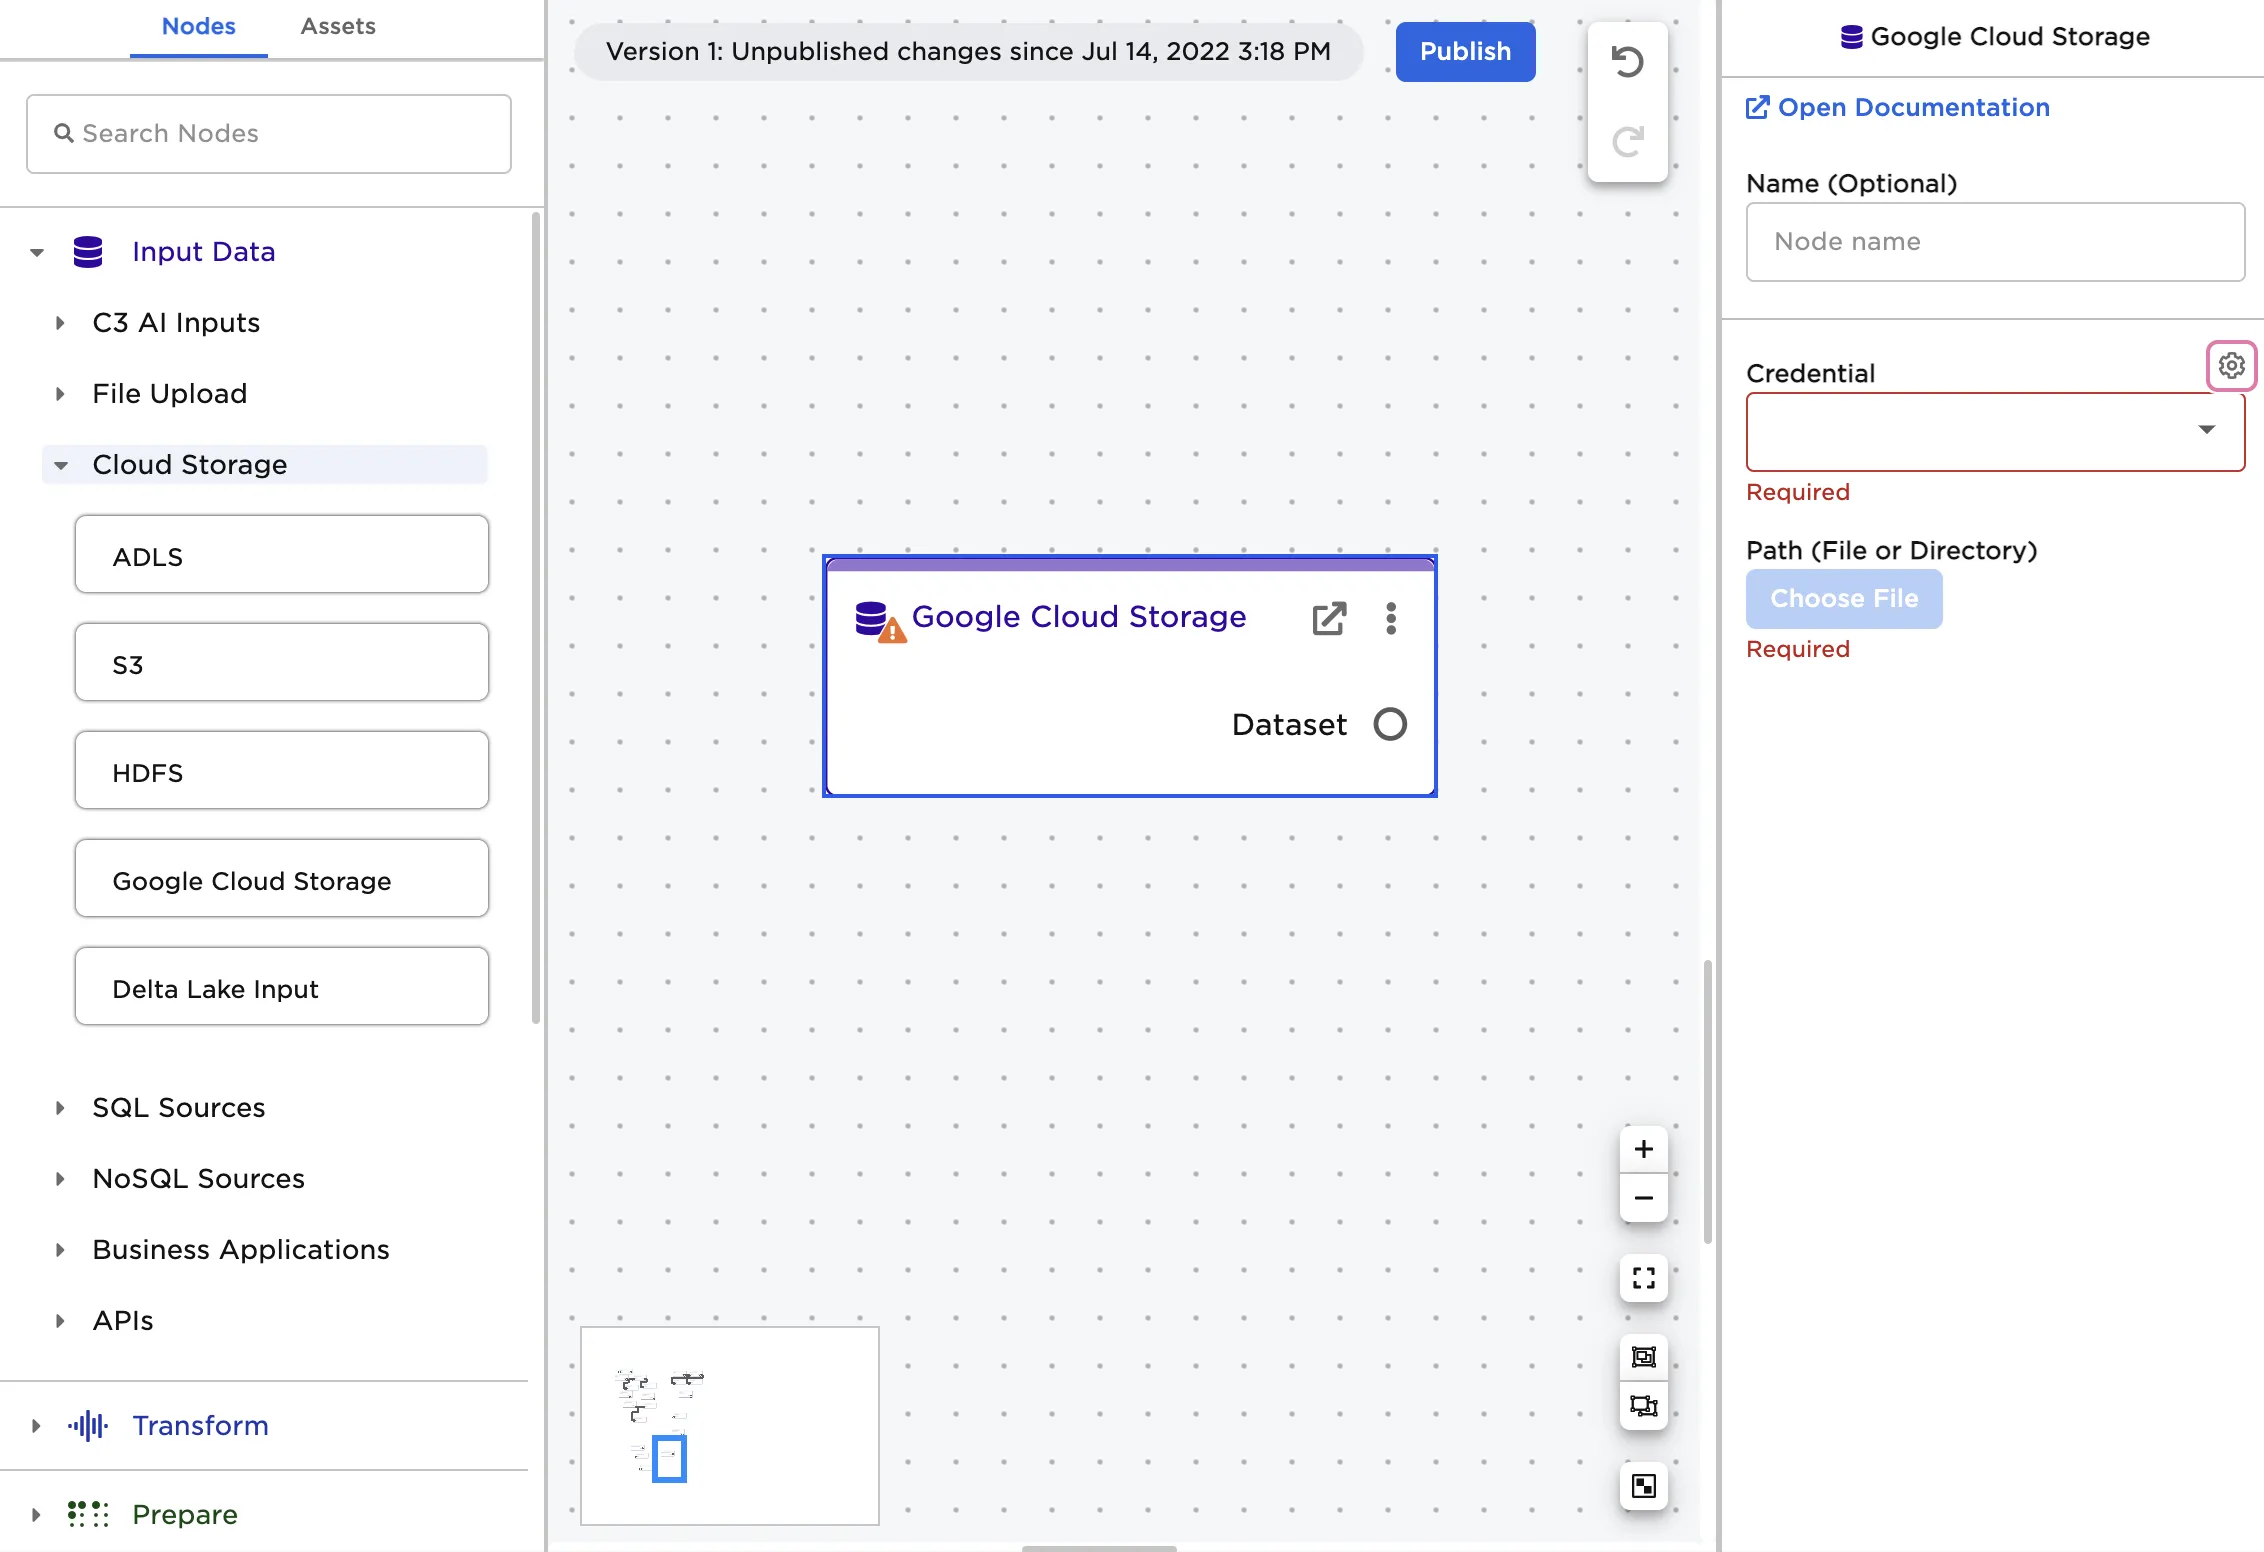Screen dimensions: 2264x1552
Task: Open the Credential dropdown
Action: [1995, 431]
